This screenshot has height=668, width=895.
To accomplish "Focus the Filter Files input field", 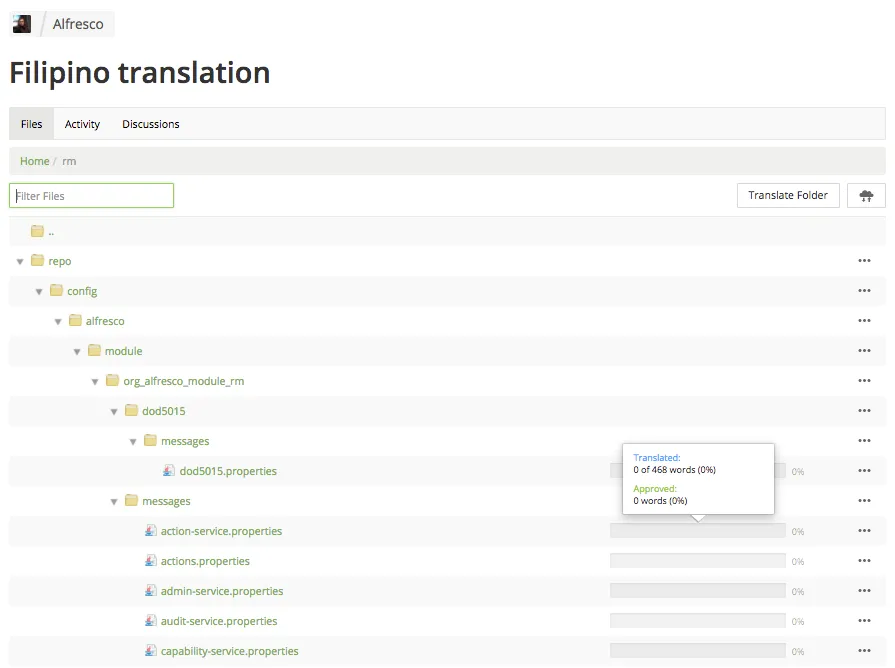I will [91, 195].
